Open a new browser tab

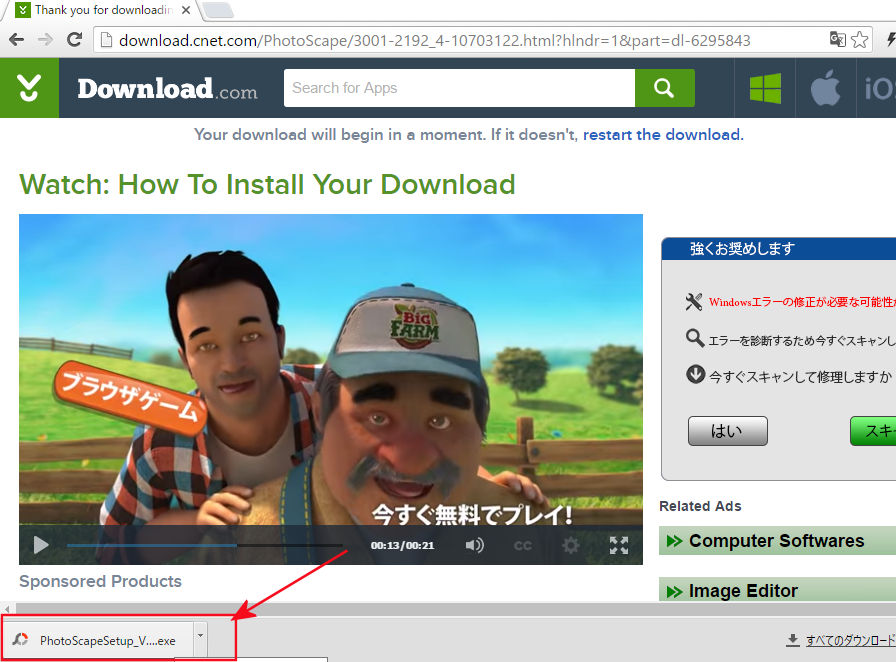(x=218, y=10)
